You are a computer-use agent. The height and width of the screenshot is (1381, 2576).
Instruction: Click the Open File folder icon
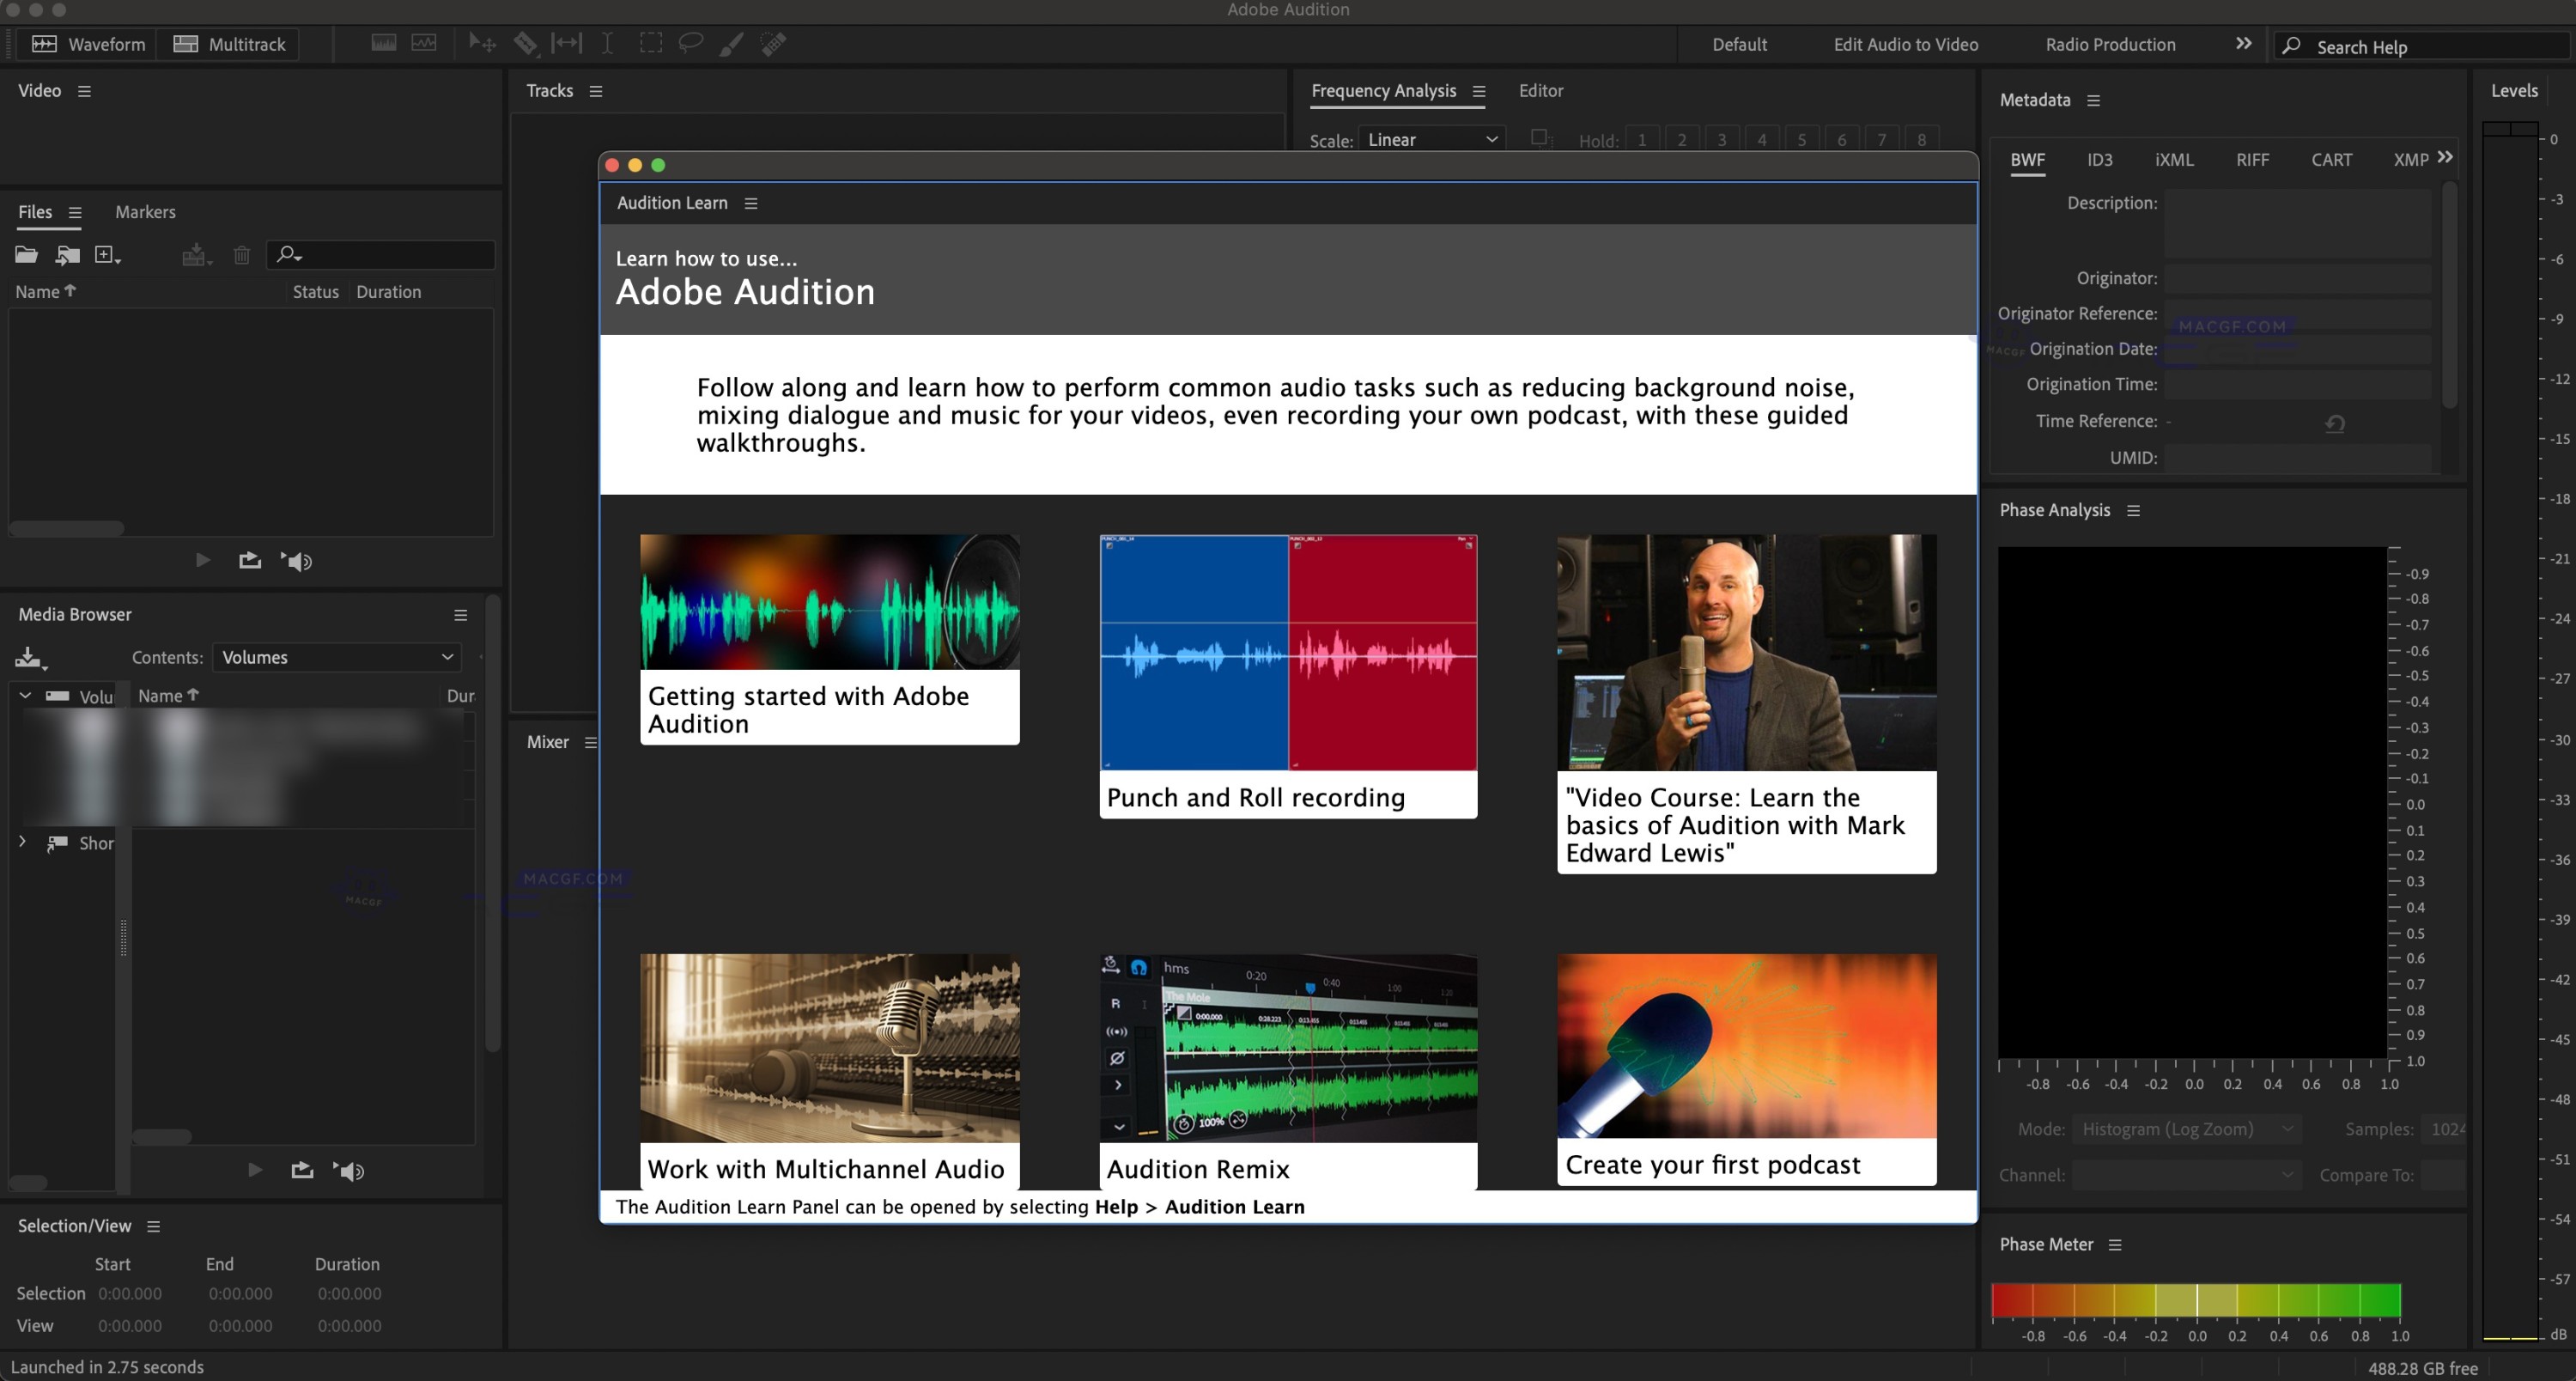(x=26, y=255)
